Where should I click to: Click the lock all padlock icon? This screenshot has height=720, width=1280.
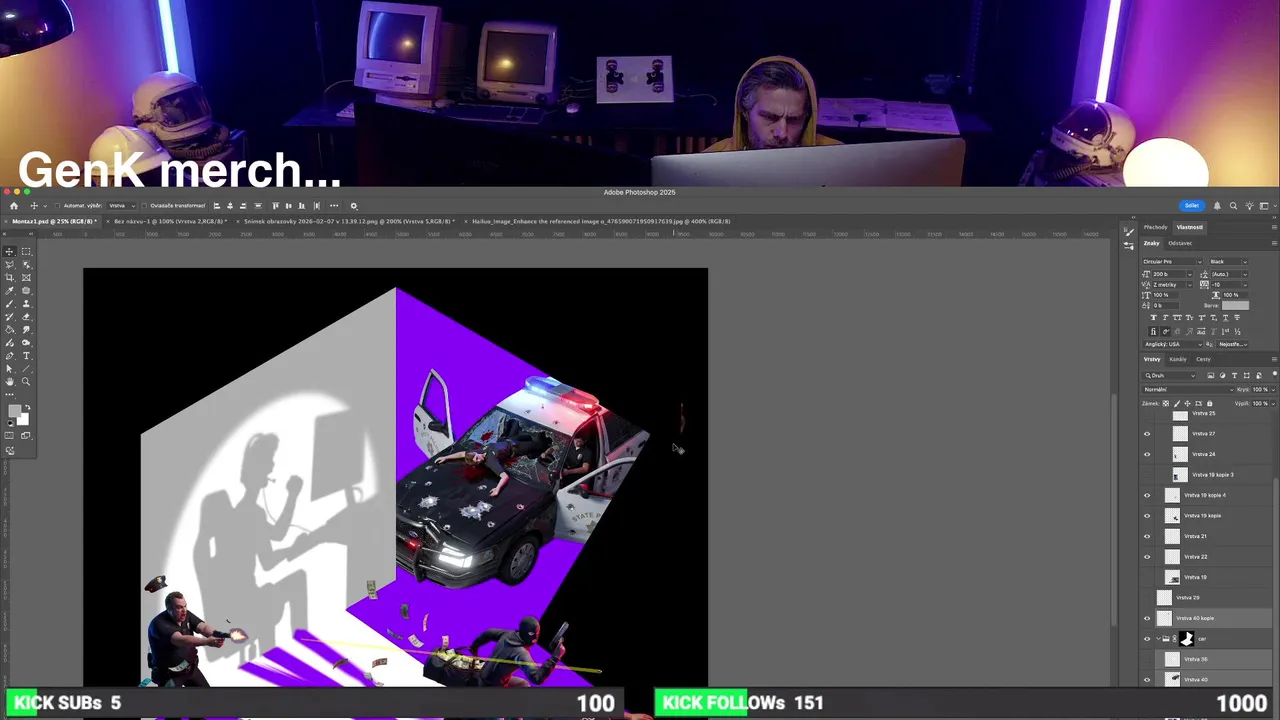point(1209,403)
